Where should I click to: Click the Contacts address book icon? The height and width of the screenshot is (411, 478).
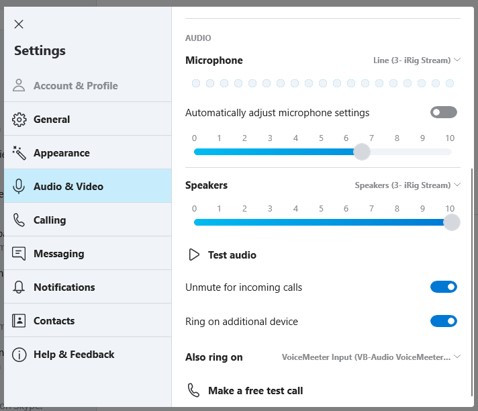pos(19,321)
